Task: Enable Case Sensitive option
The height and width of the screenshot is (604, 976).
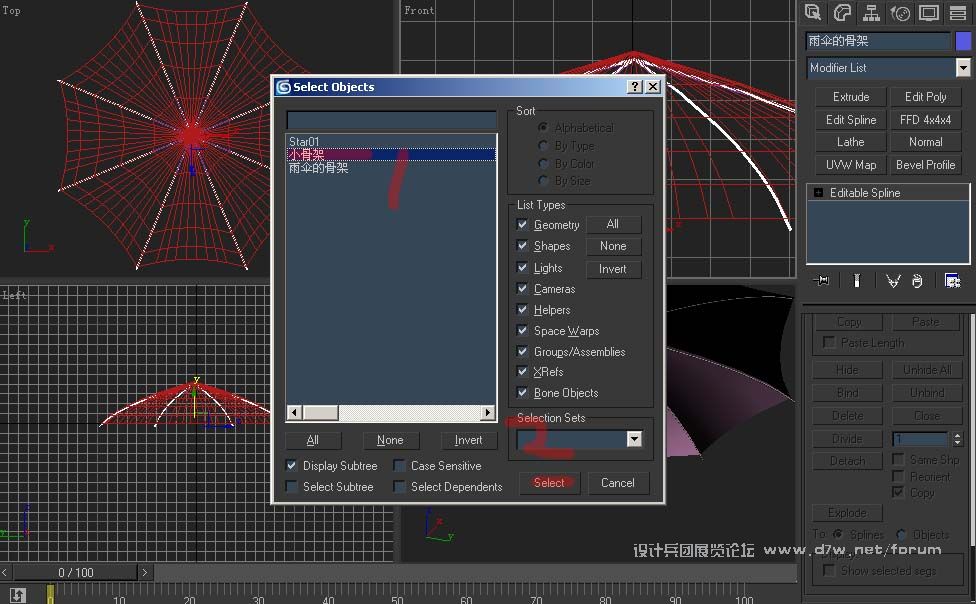Action: (x=399, y=465)
